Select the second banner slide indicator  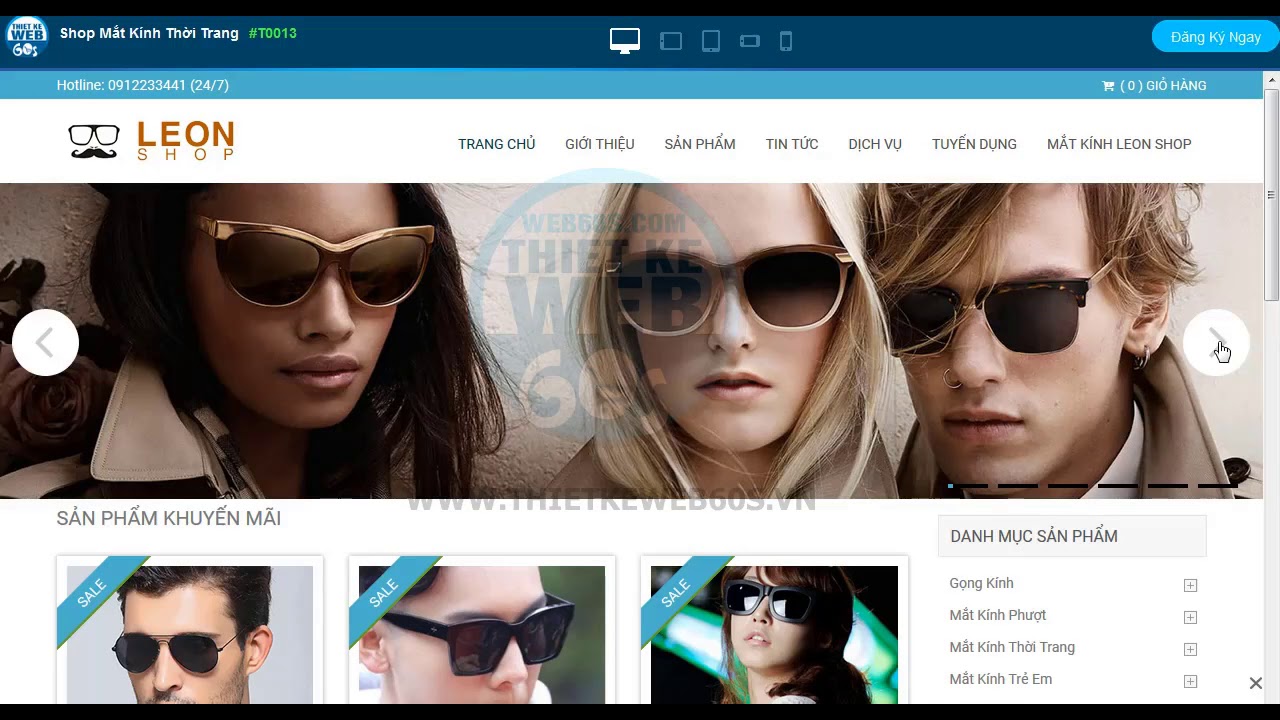pos(1017,486)
